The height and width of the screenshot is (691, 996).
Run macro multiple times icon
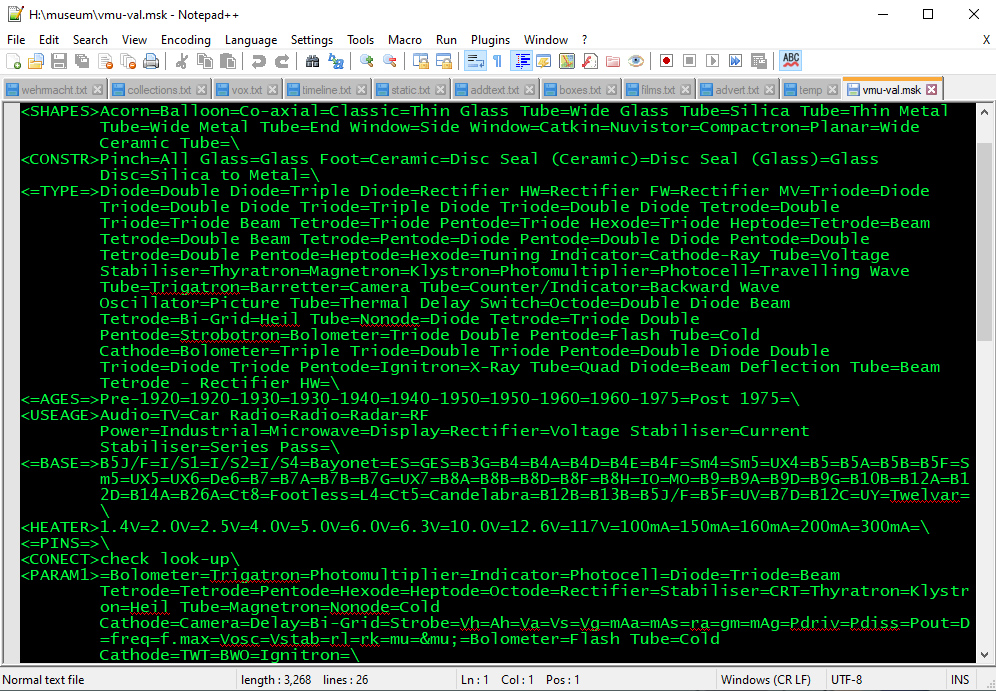pos(735,61)
